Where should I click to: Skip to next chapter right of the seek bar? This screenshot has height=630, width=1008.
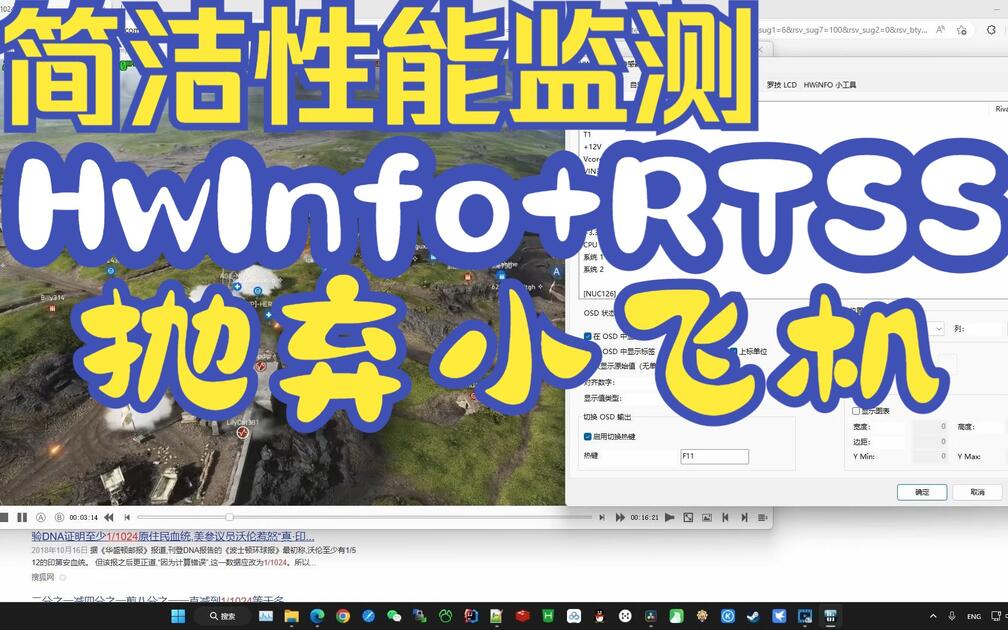602,517
